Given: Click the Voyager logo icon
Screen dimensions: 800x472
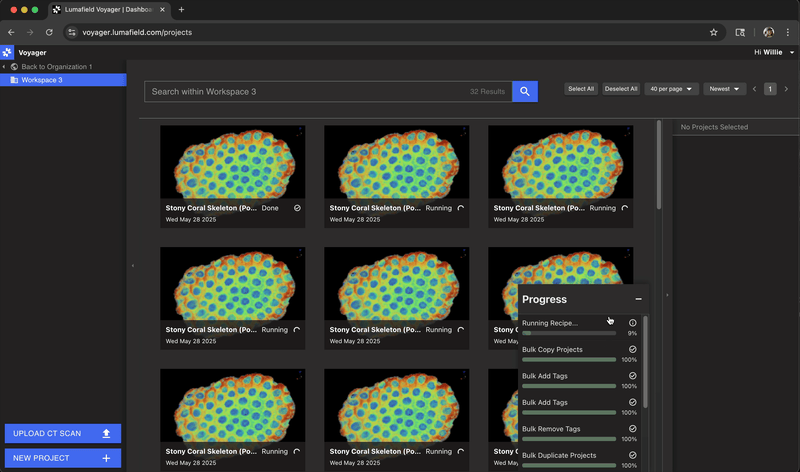Looking at the screenshot, I should pos(8,52).
